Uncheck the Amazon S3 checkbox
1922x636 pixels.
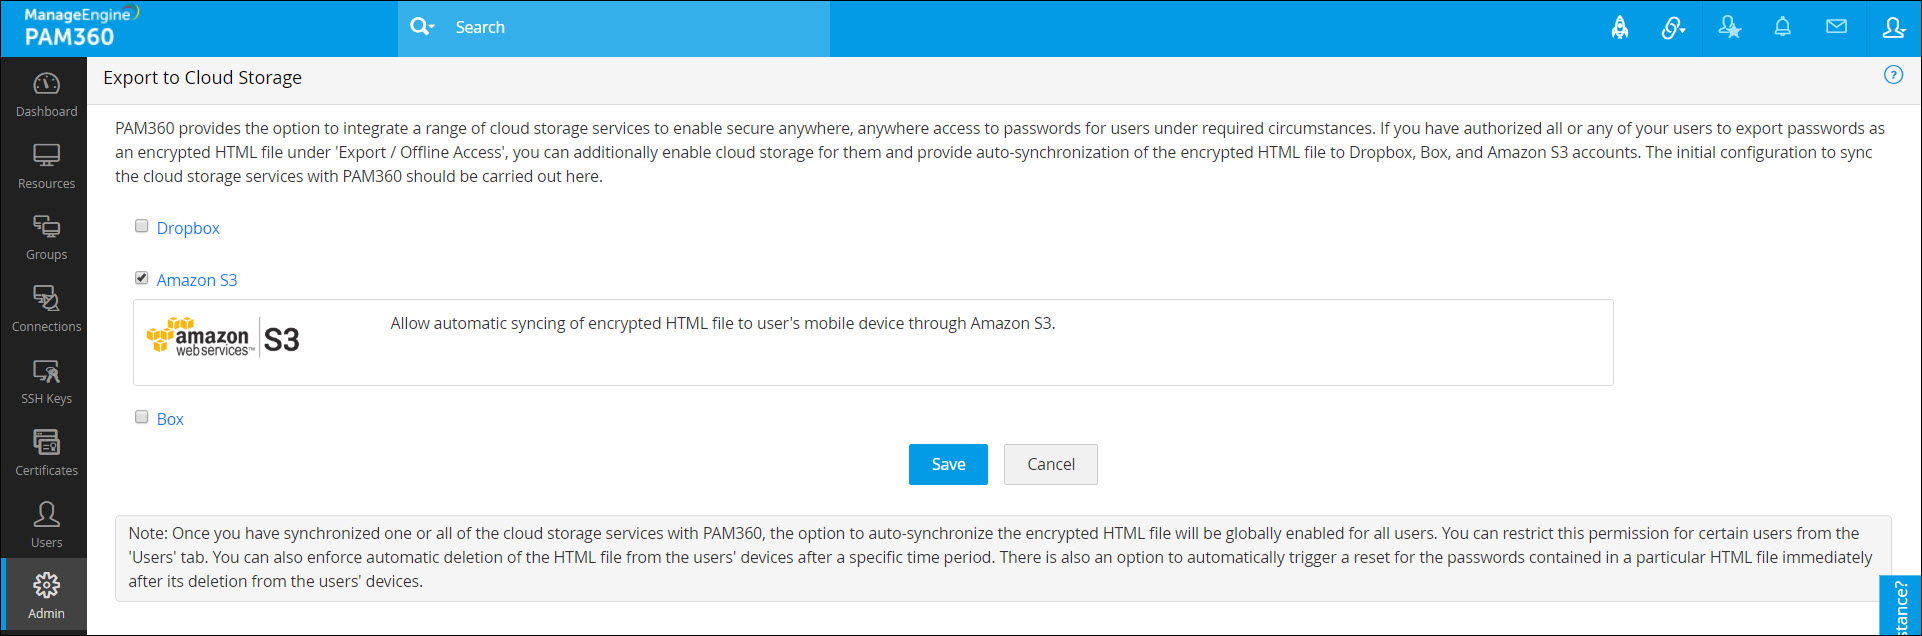(x=142, y=278)
